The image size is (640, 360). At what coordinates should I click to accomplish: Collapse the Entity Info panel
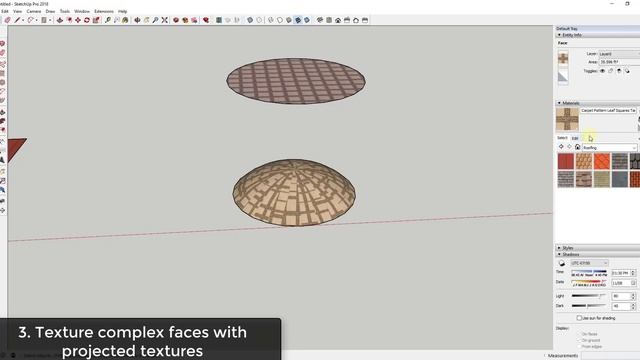coord(559,35)
